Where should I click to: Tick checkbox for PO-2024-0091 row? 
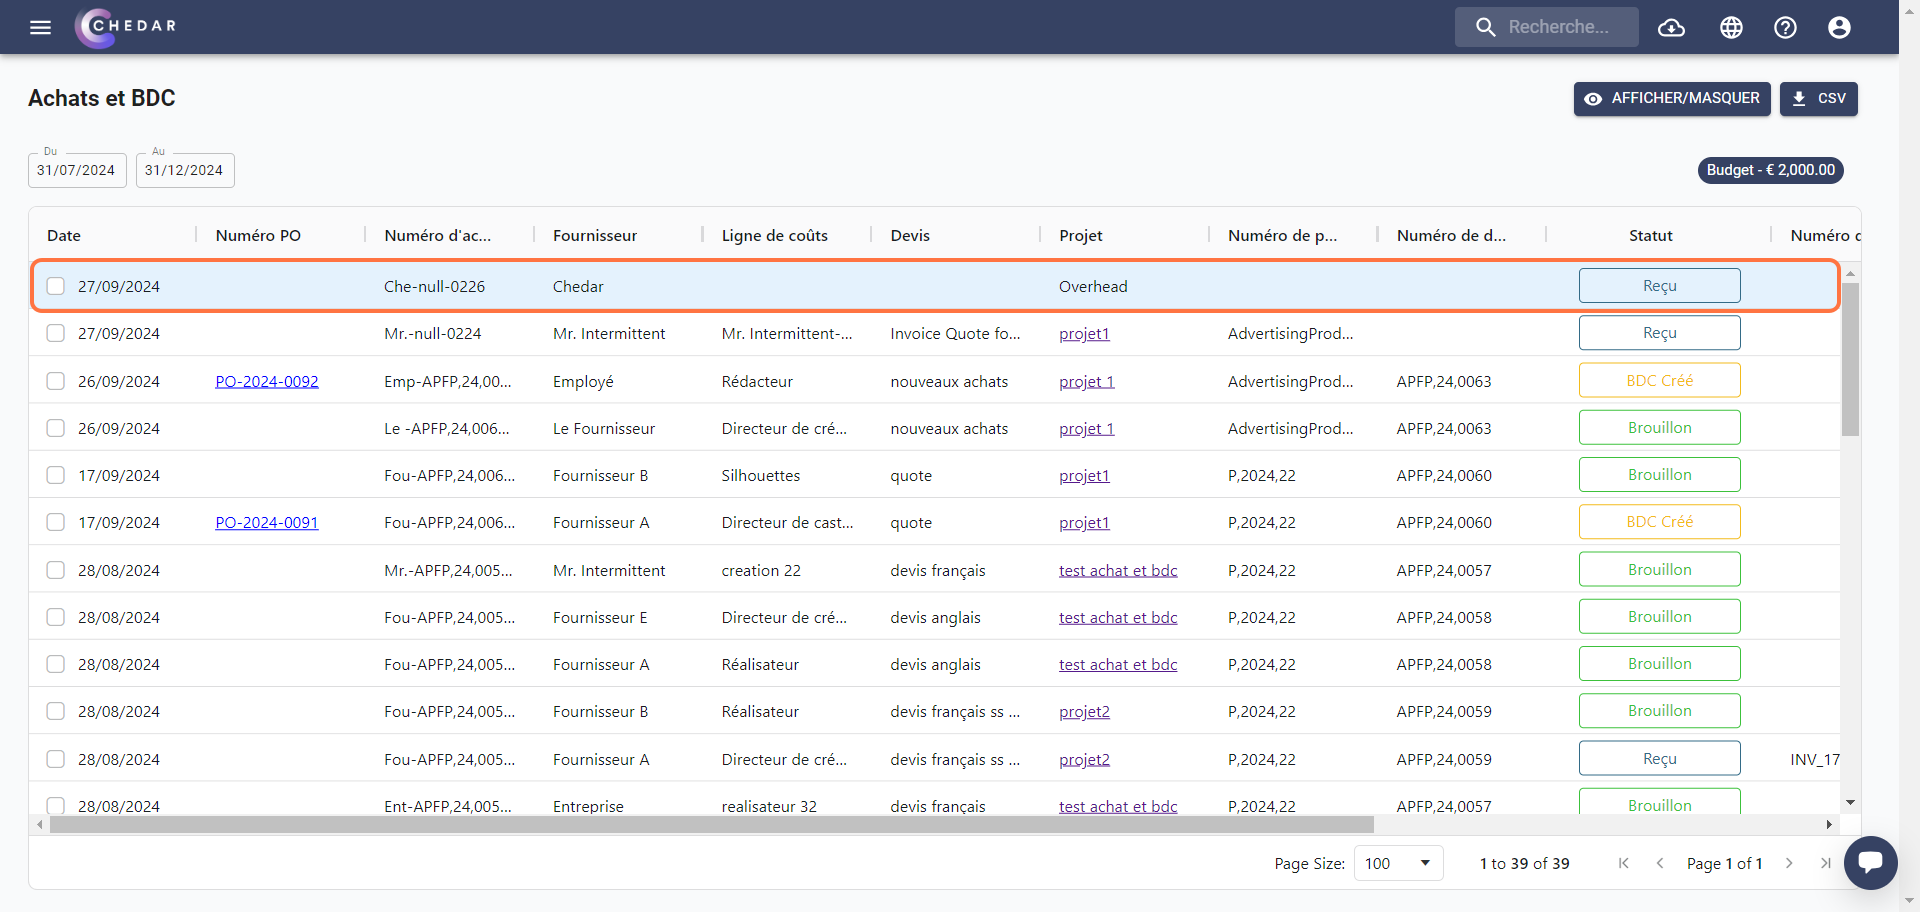(x=56, y=522)
